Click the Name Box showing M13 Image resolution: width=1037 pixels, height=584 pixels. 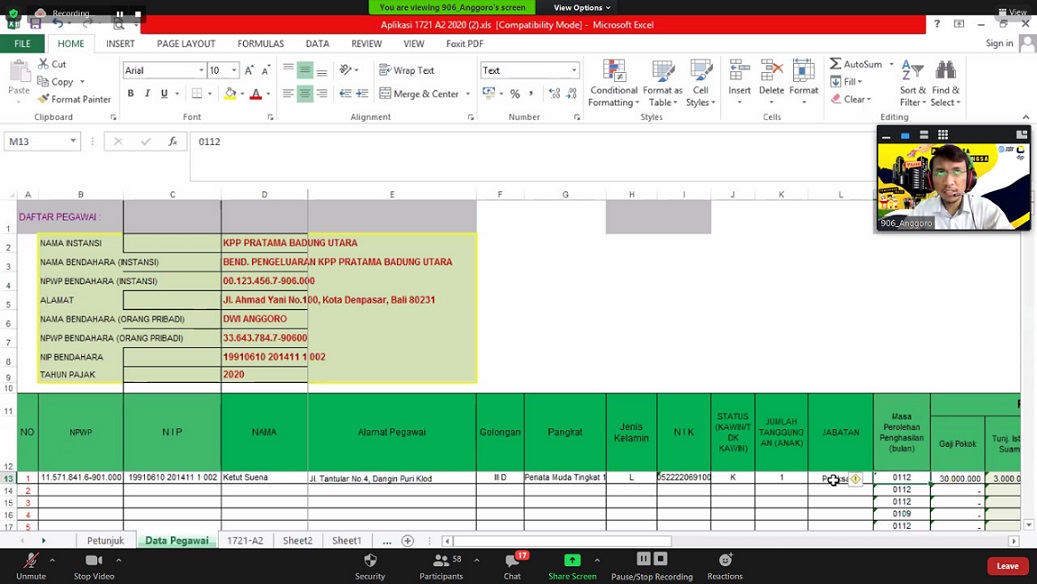tap(37, 142)
